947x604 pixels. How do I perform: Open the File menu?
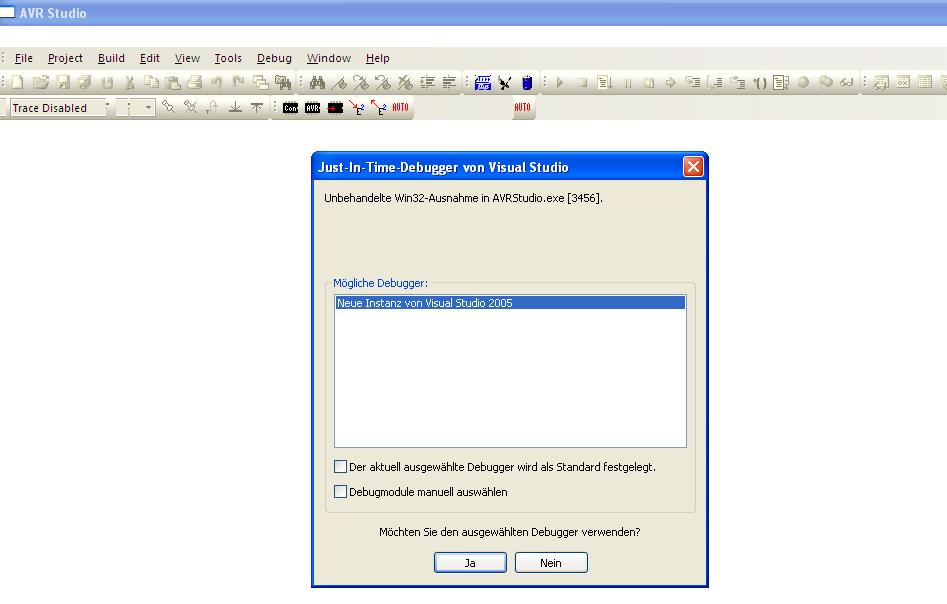click(24, 58)
